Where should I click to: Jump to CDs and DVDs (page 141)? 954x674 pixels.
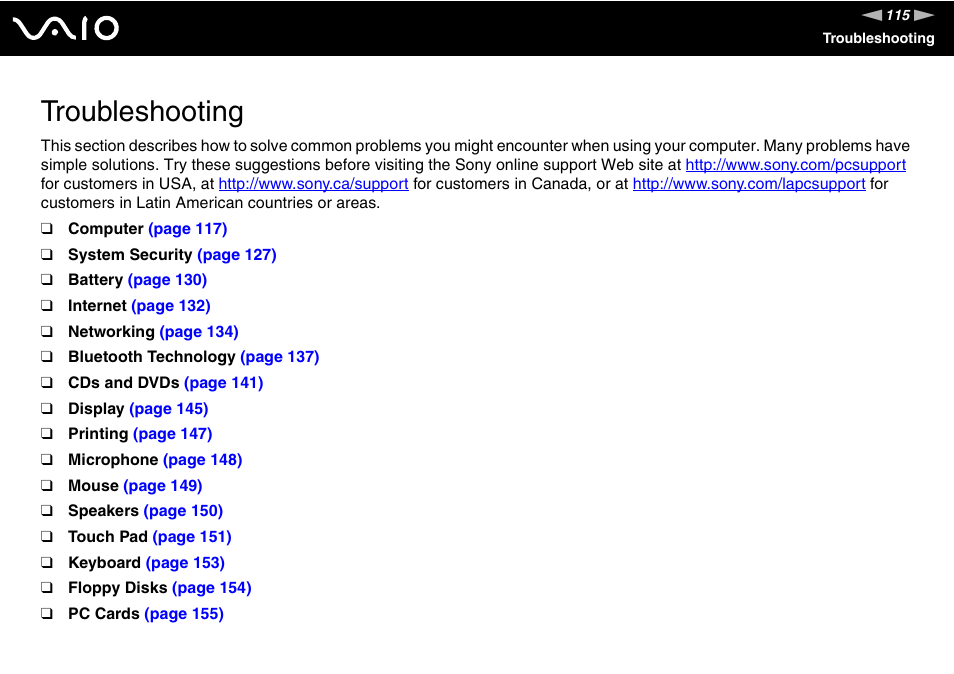[224, 383]
